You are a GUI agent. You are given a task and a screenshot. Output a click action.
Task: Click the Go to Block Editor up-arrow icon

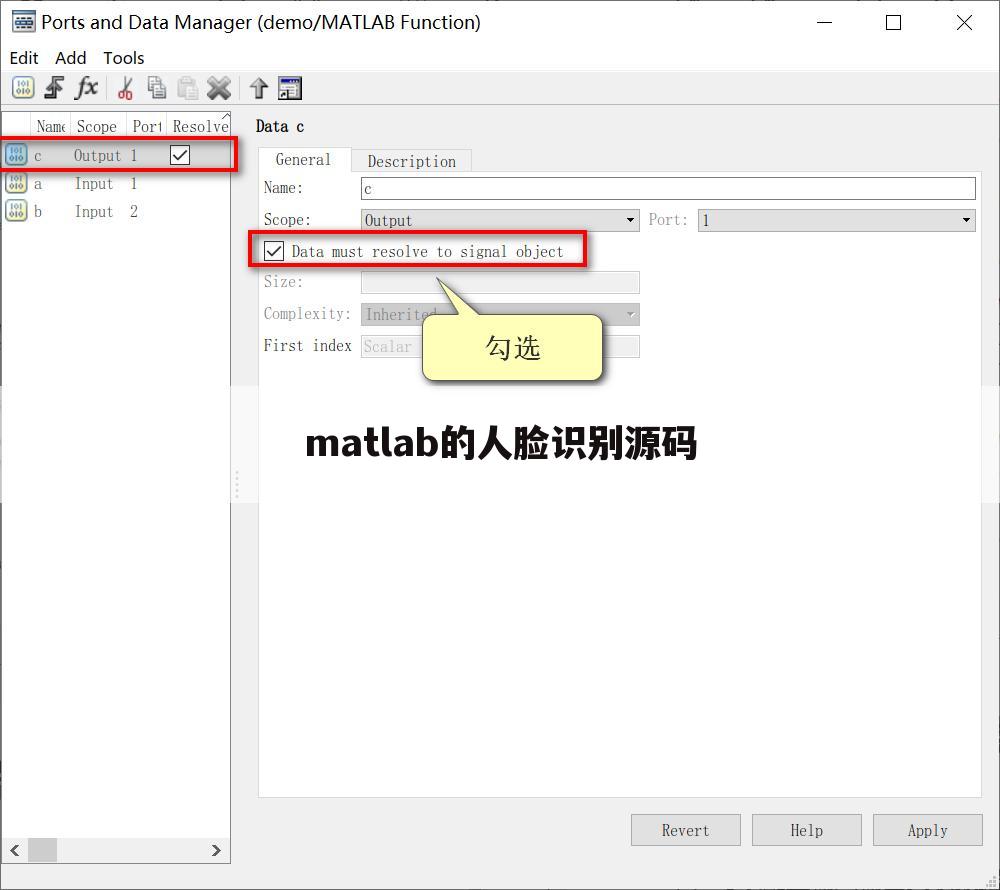pyautogui.click(x=258, y=88)
